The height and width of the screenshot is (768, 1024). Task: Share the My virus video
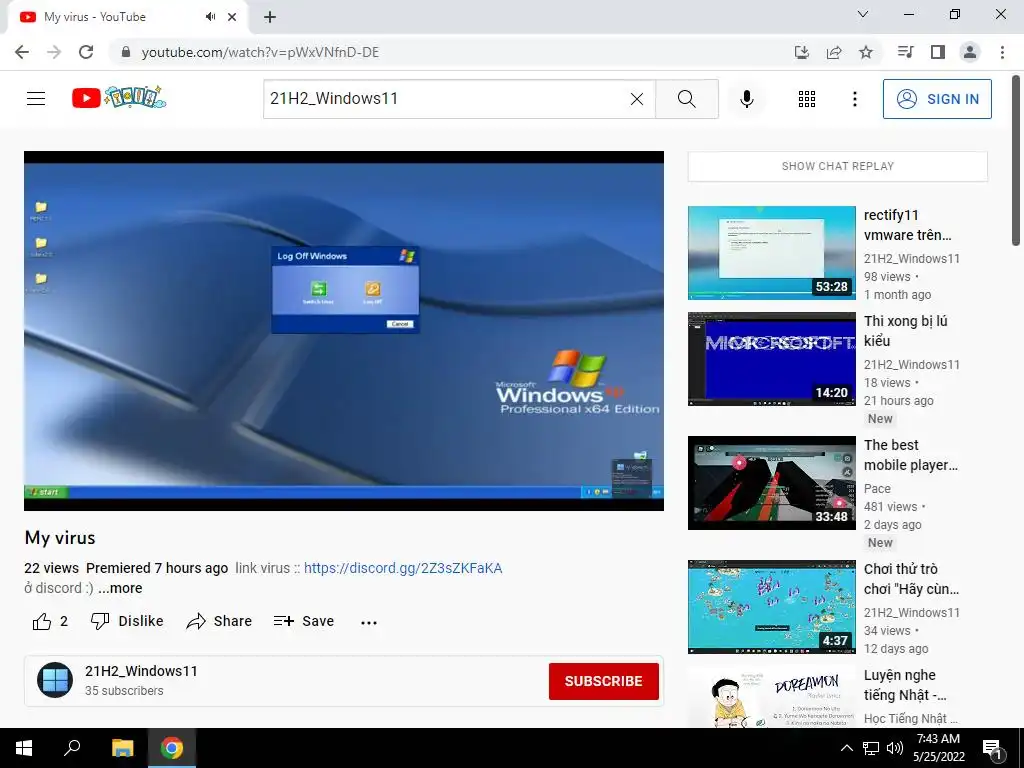219,622
